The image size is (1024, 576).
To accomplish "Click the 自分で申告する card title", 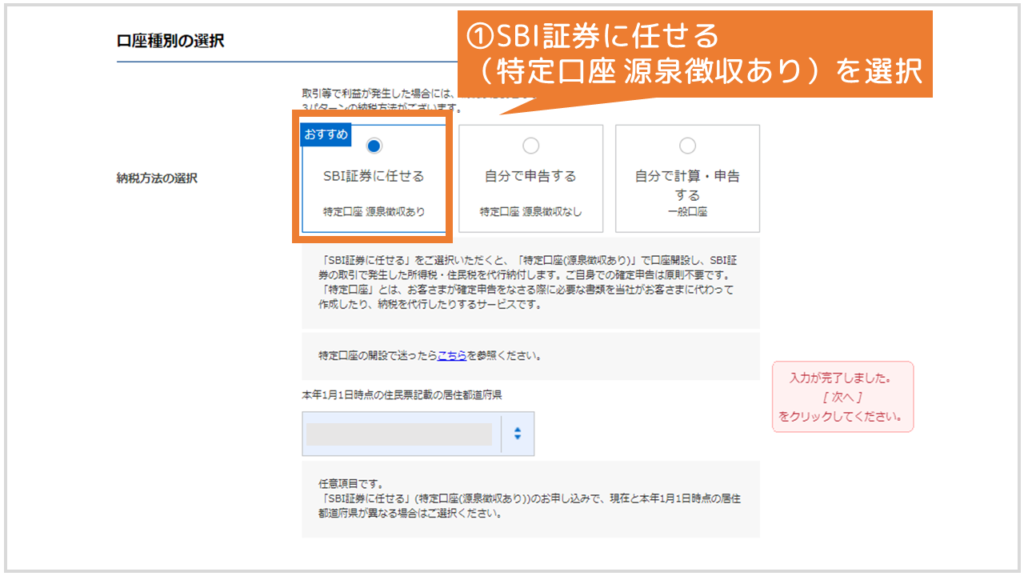I will tap(531, 176).
